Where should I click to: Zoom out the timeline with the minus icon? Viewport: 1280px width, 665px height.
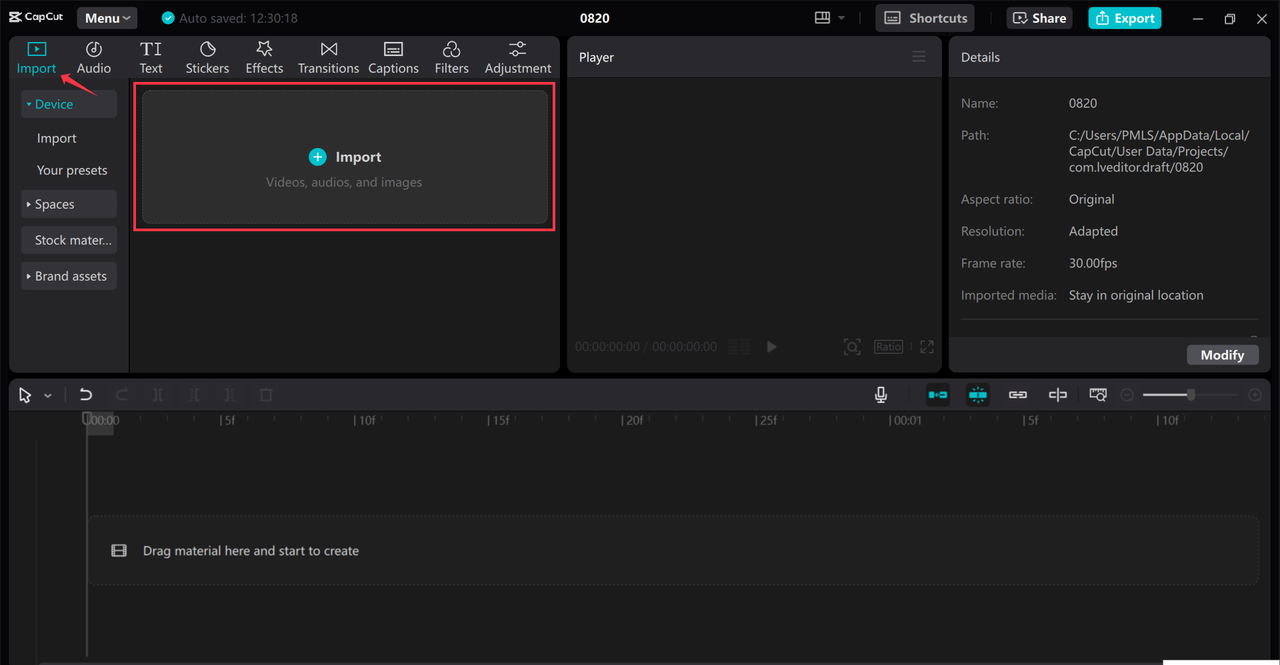click(x=1127, y=395)
